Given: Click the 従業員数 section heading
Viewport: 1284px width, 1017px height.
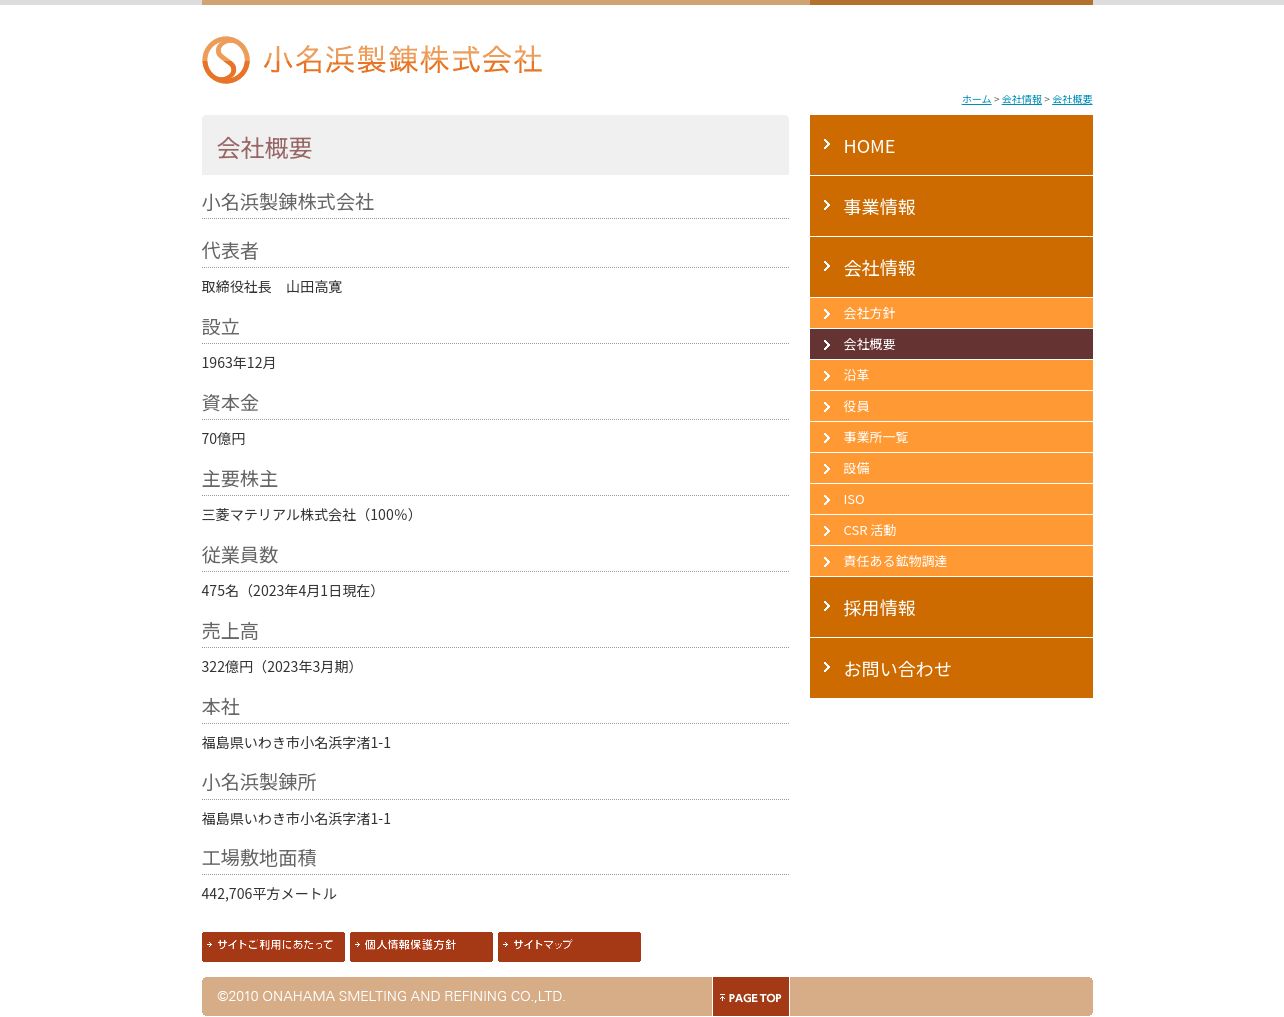Looking at the screenshot, I should coord(240,555).
